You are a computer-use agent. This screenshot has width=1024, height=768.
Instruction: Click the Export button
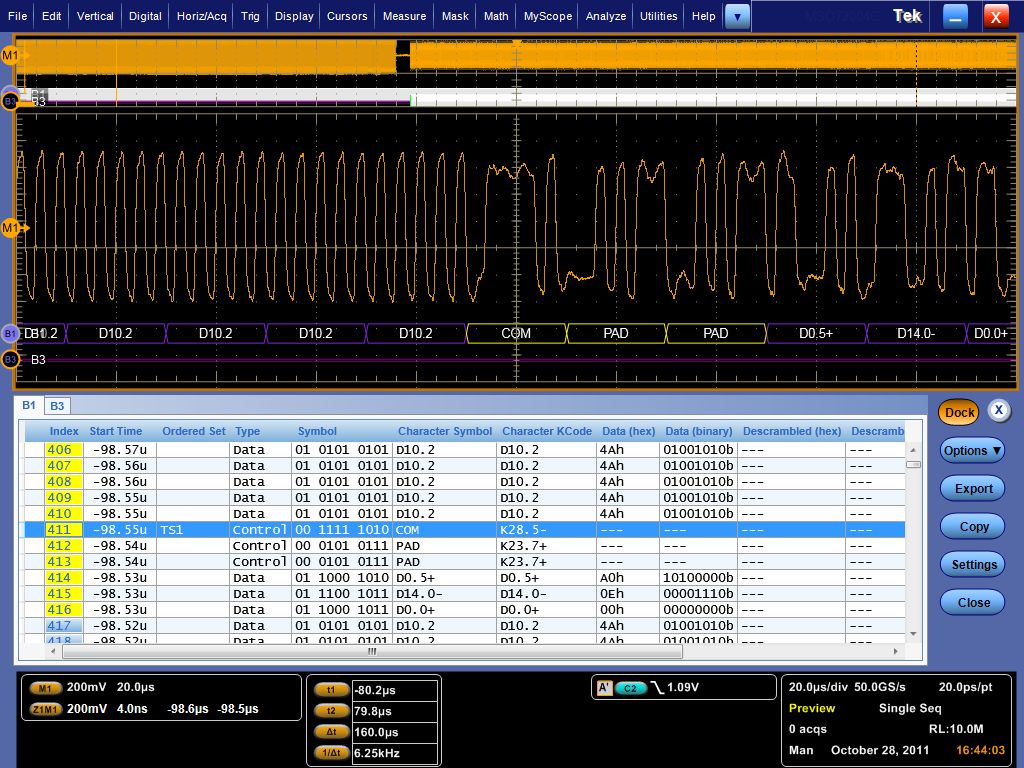tap(973, 489)
